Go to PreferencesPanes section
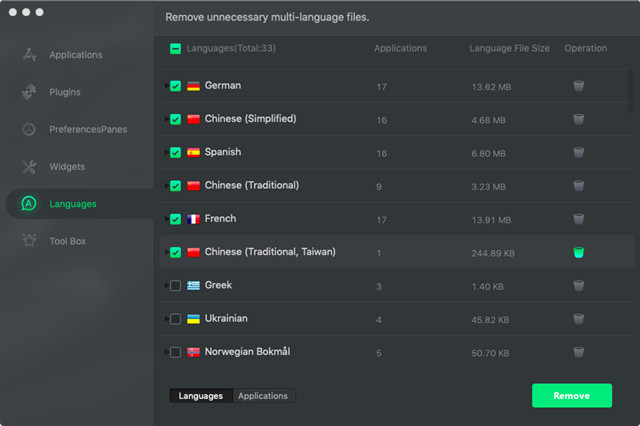 click(x=88, y=129)
